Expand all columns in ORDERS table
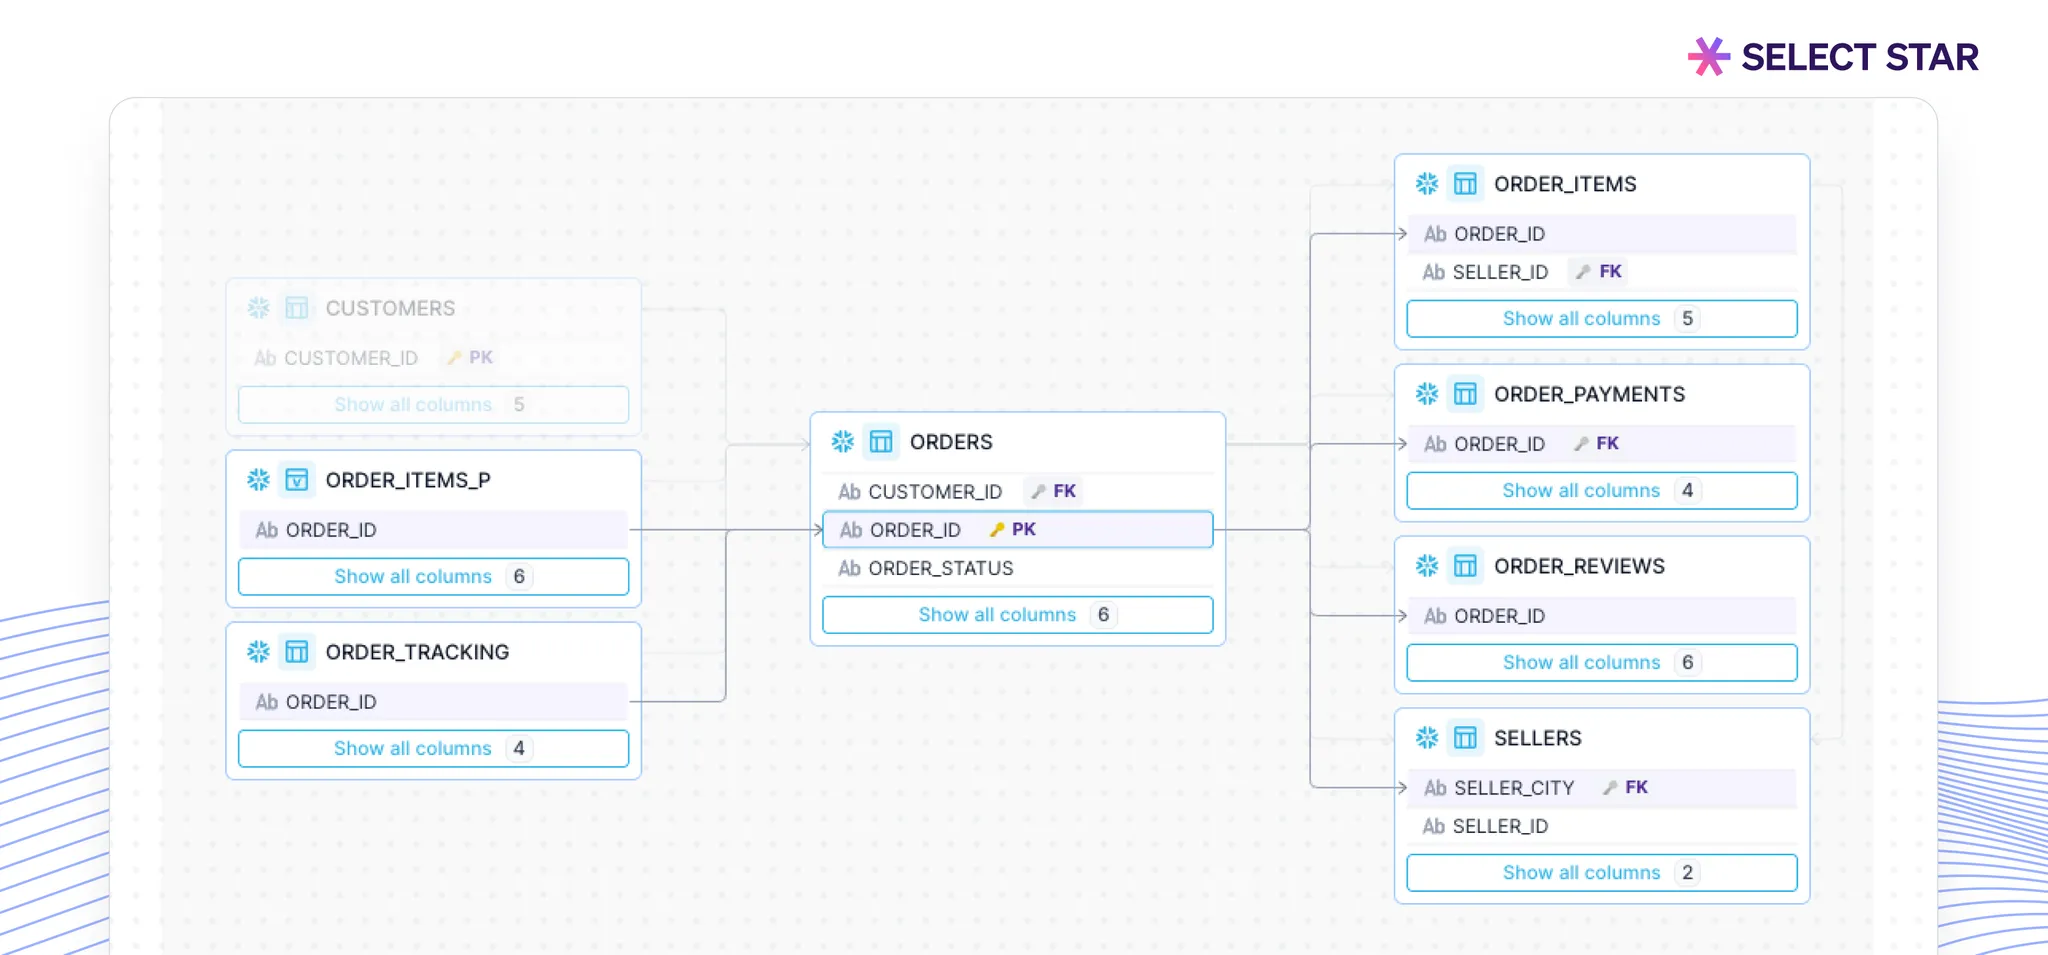The width and height of the screenshot is (2048, 955). click(x=1017, y=615)
